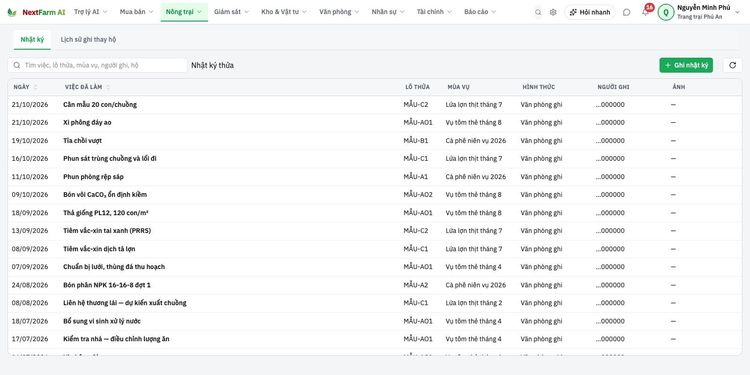Expand the Báo cáo menu

(x=480, y=12)
